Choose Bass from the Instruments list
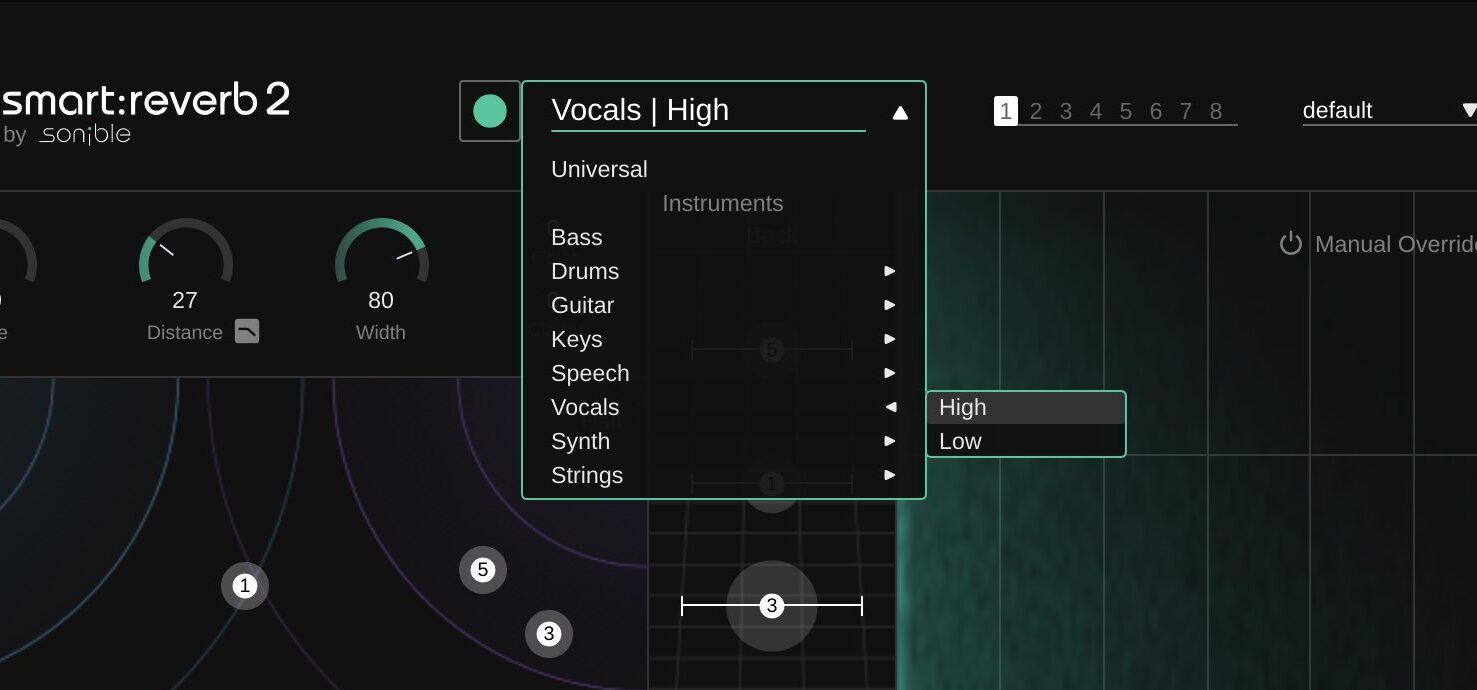Screen dimensions: 1477x690 click(577, 237)
